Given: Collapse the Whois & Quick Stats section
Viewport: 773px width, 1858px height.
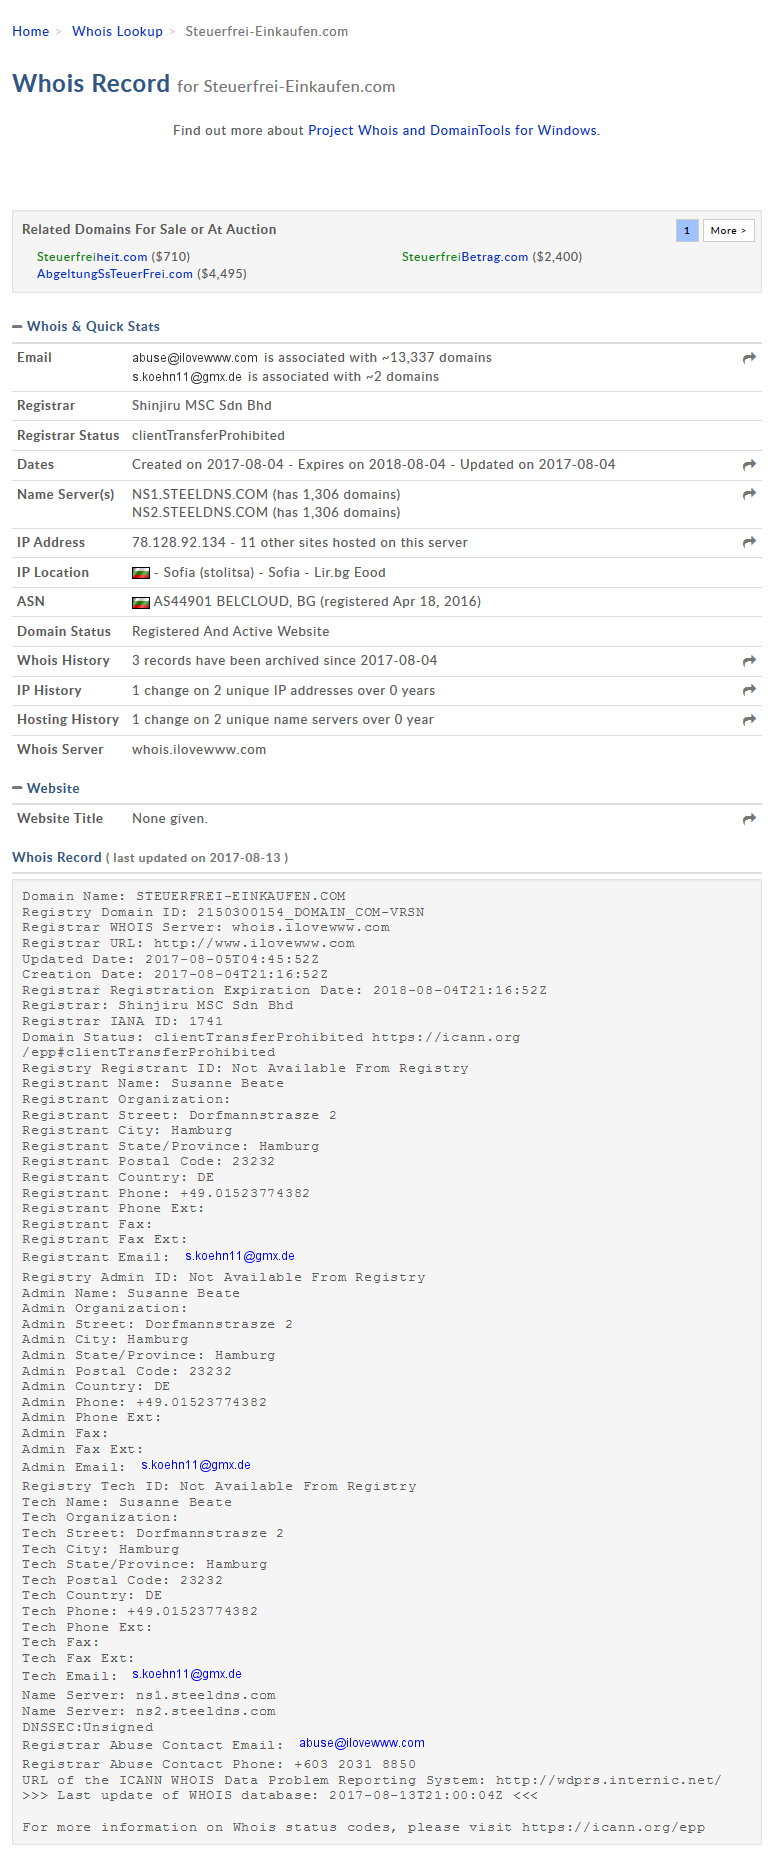Looking at the screenshot, I should 17,327.
